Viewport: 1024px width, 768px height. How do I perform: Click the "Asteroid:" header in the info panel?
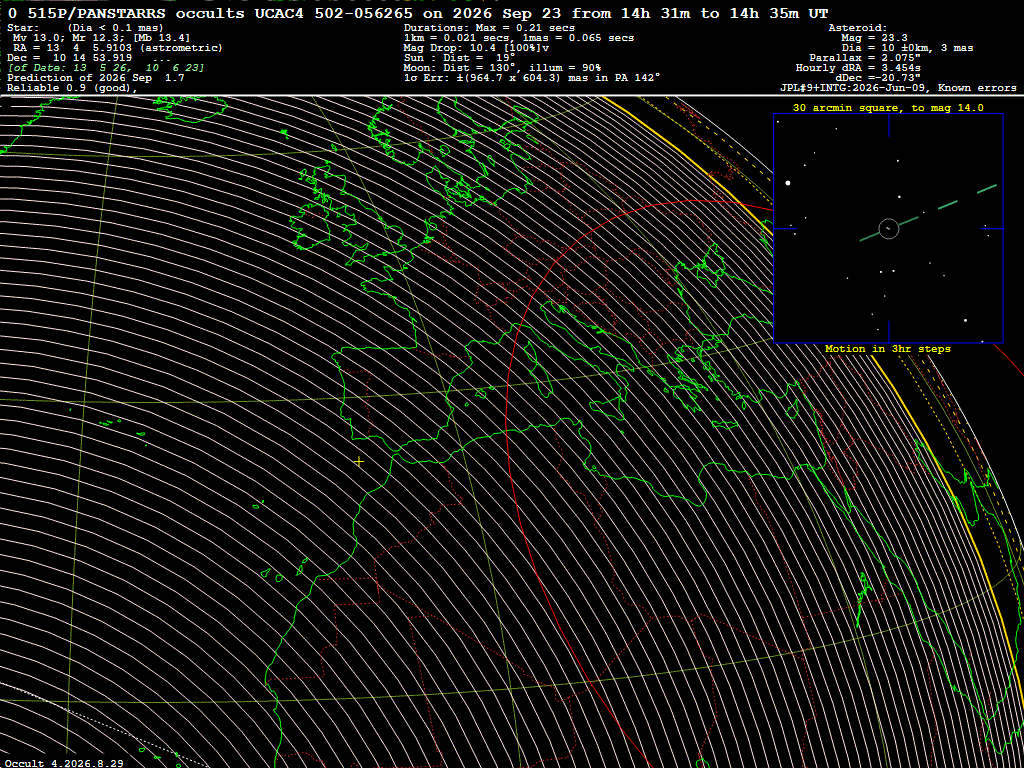857,28
